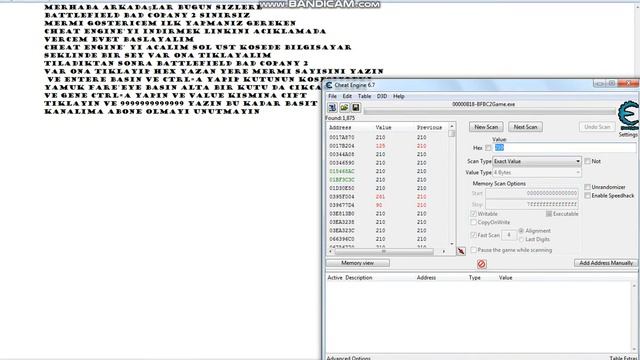Click the Undo Scan button
The image size is (640, 360).
[597, 127]
